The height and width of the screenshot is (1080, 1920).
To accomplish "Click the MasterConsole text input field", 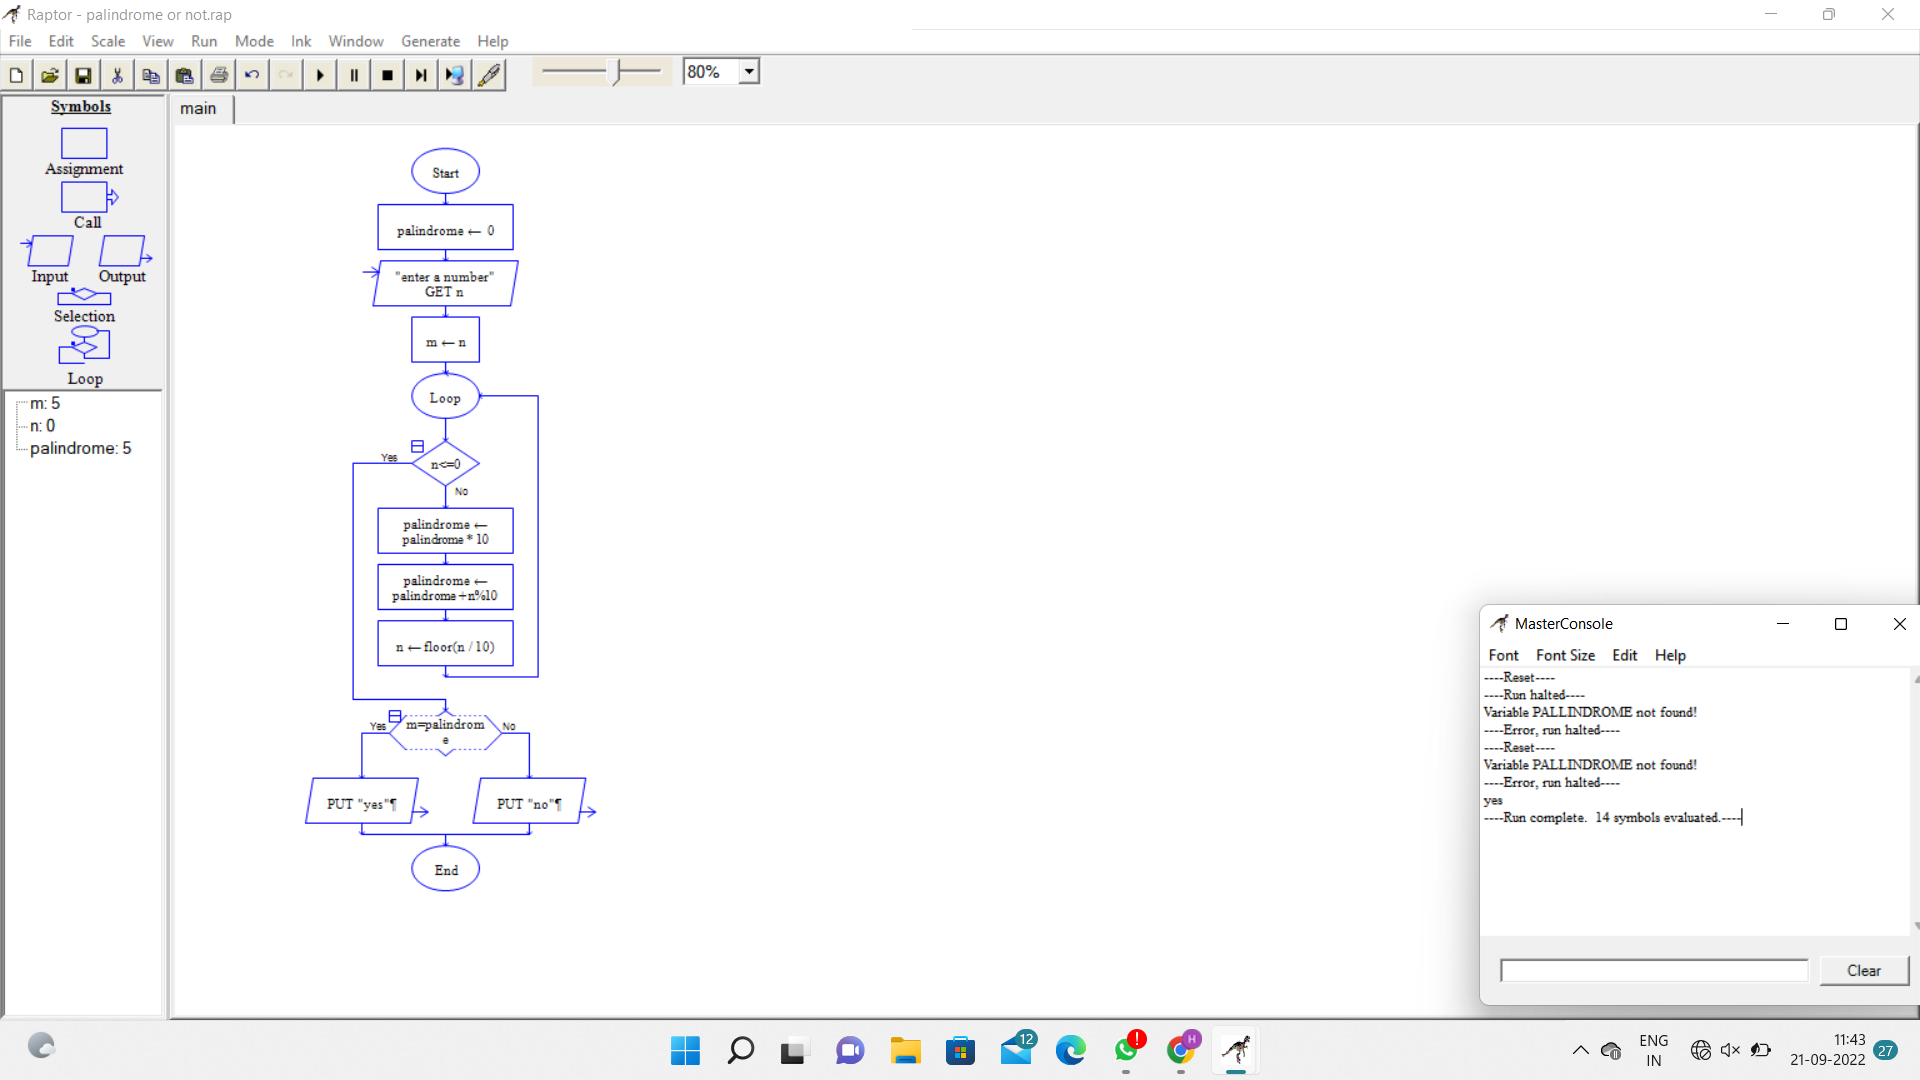I will (1654, 970).
